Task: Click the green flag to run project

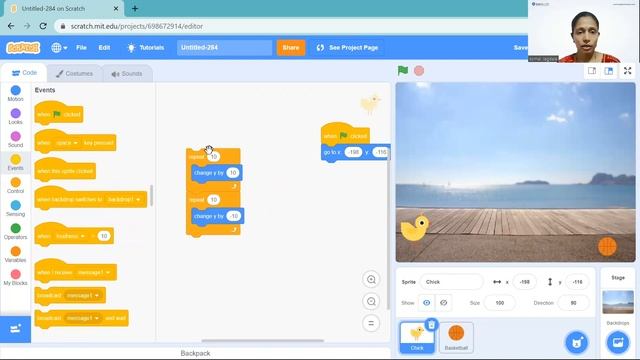Action: pos(403,71)
